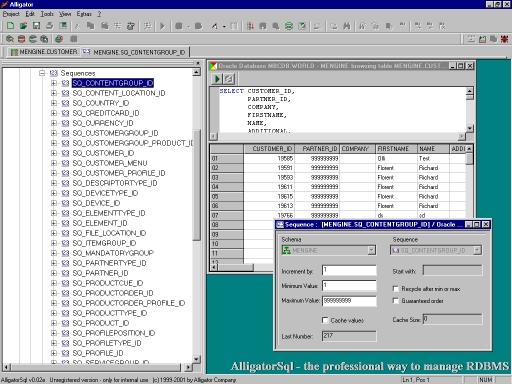Click the 123 icon of SQ_COUNTRY_ID
The image size is (512, 384).
coord(65,103)
